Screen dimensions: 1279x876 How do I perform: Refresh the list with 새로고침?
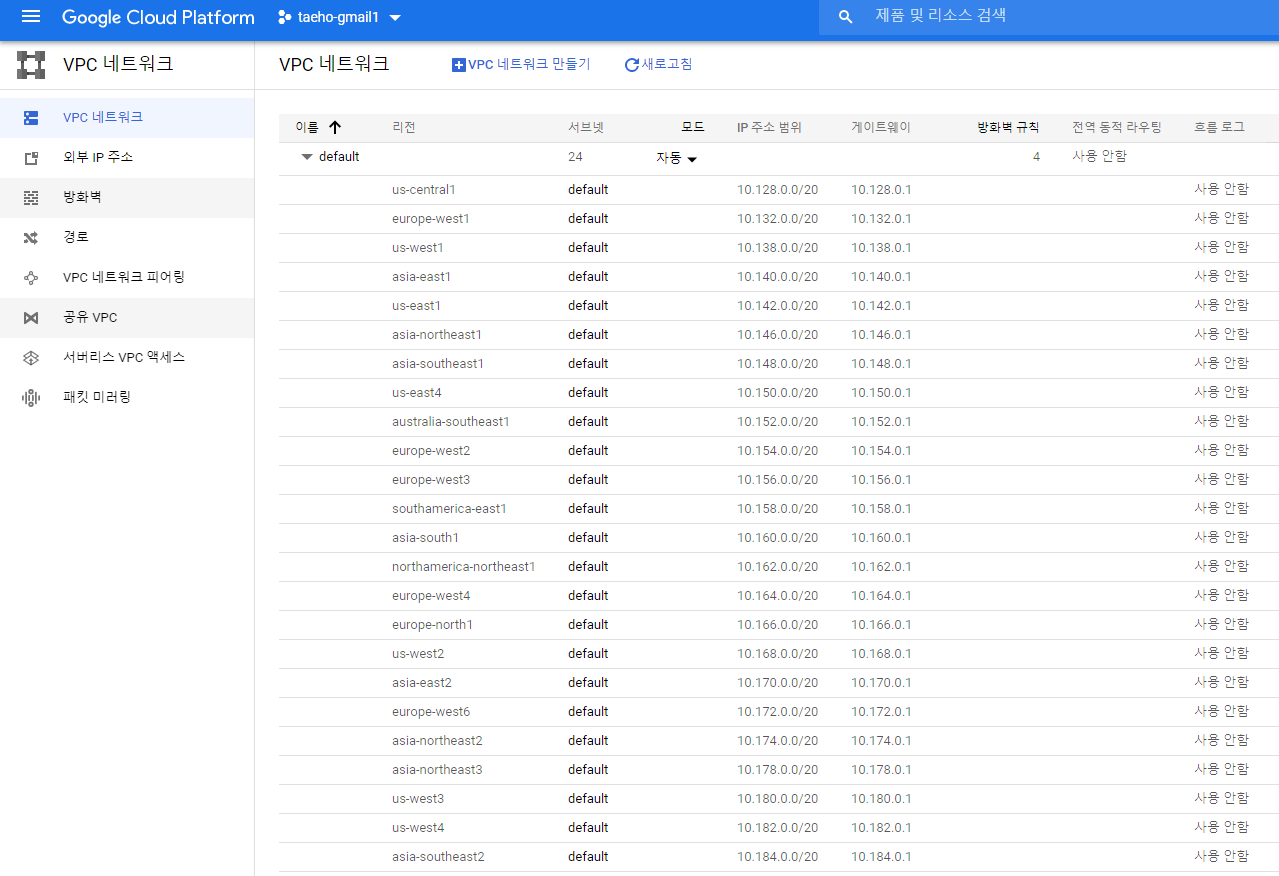pyautogui.click(x=657, y=64)
